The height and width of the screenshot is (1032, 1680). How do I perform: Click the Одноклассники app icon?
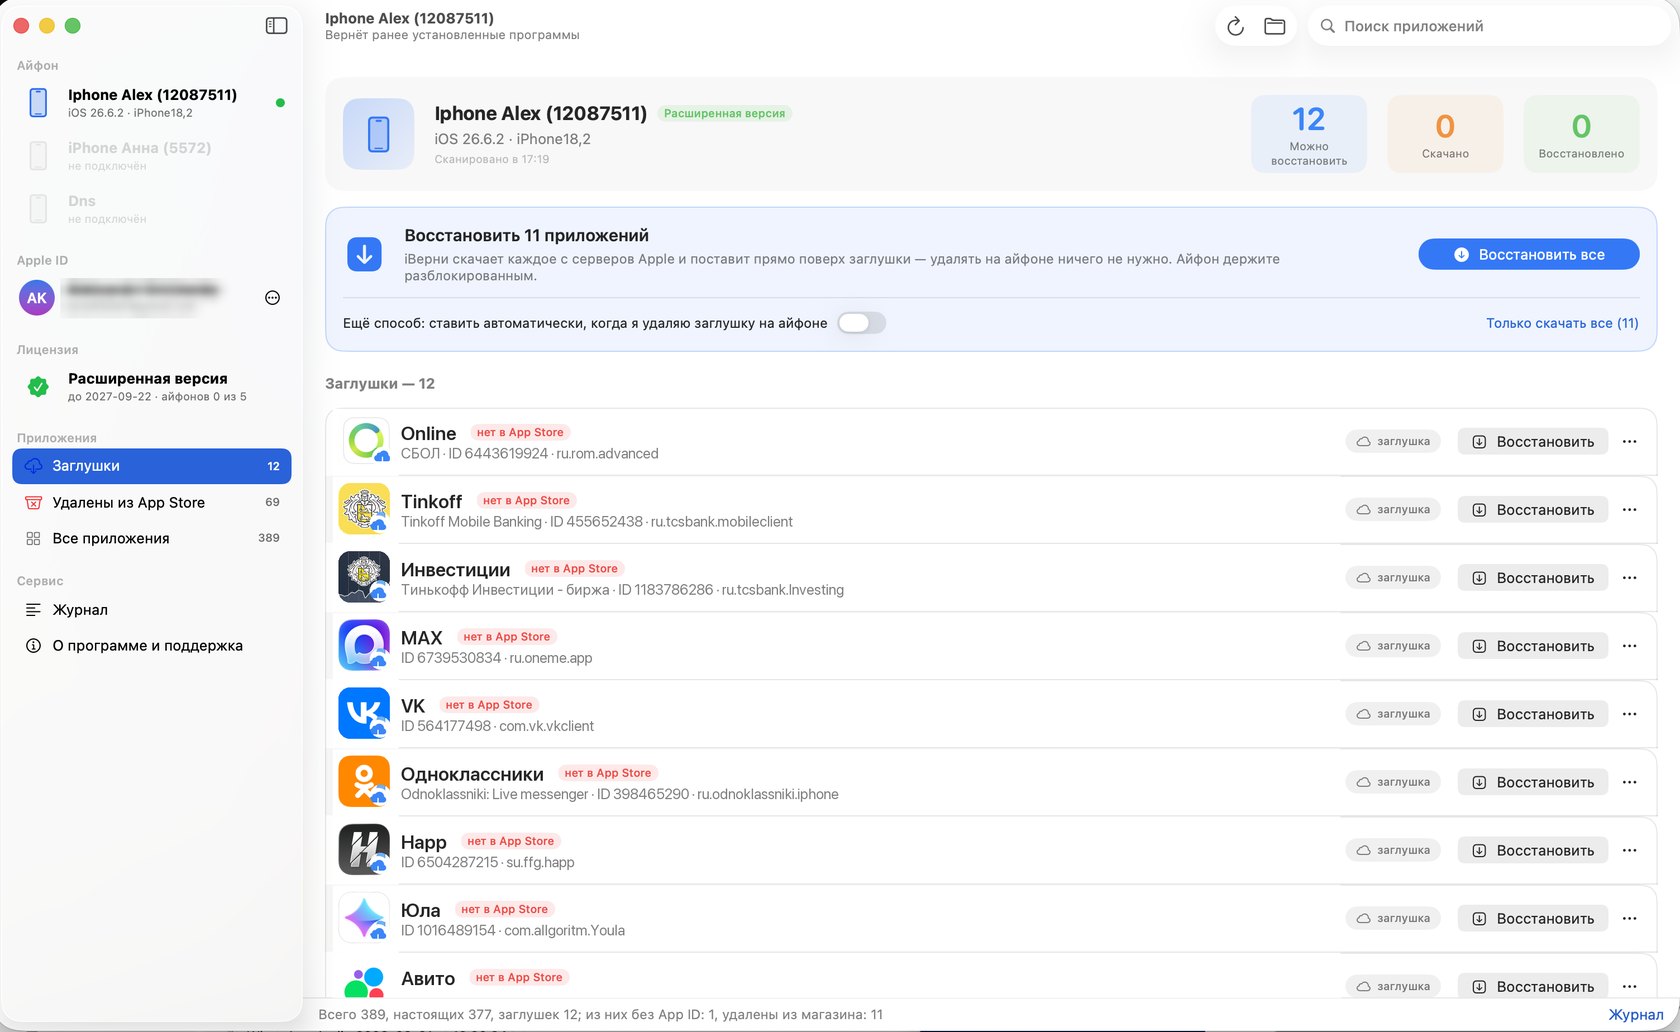tap(364, 781)
